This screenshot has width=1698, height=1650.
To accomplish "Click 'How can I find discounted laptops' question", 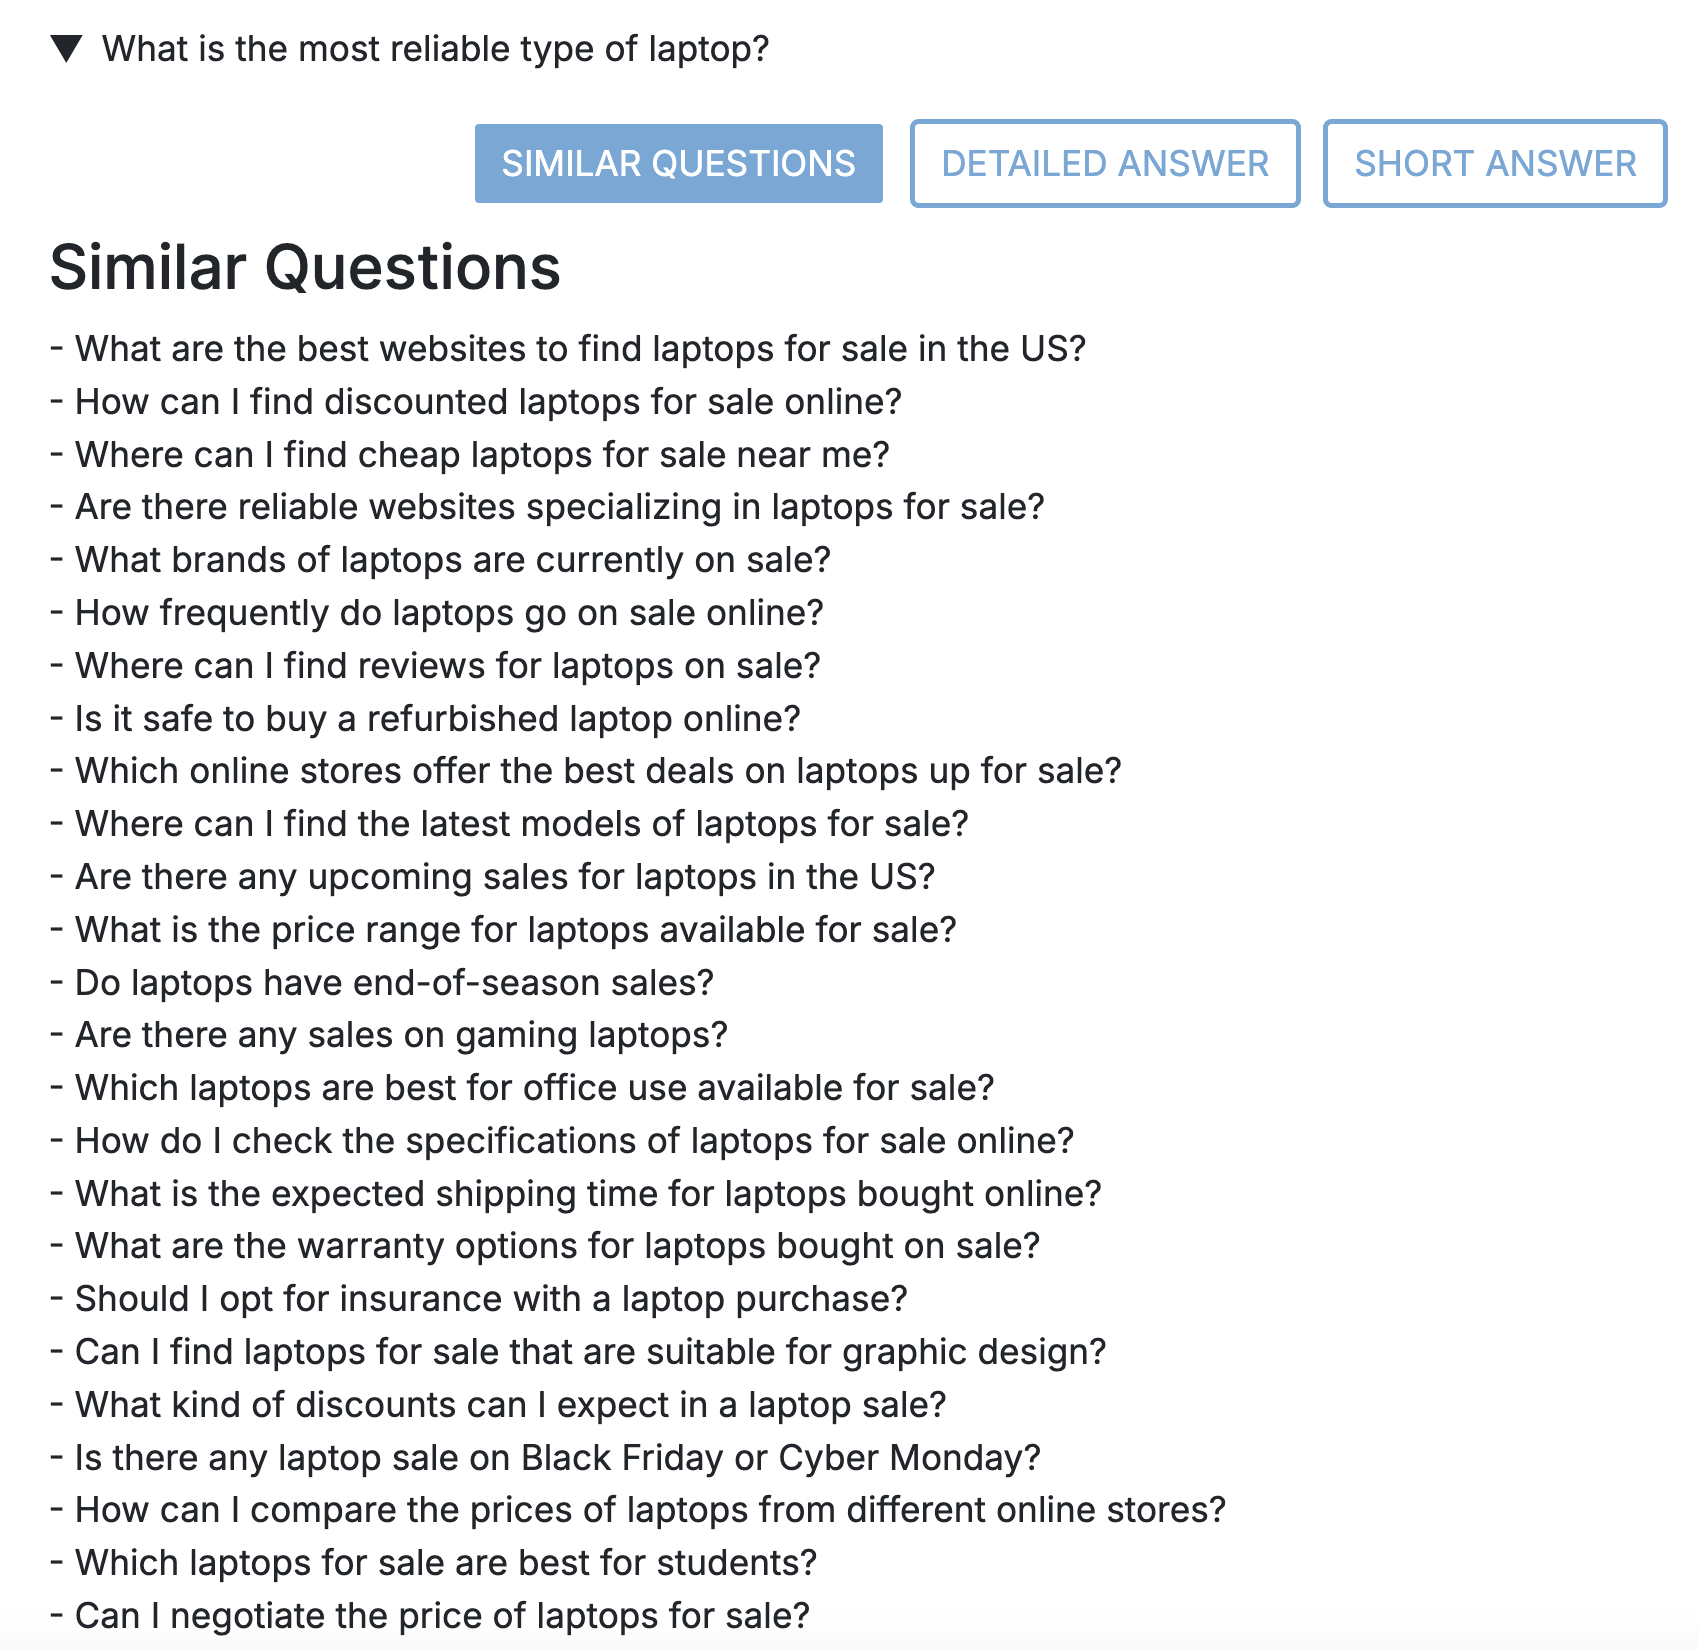I will coord(488,401).
